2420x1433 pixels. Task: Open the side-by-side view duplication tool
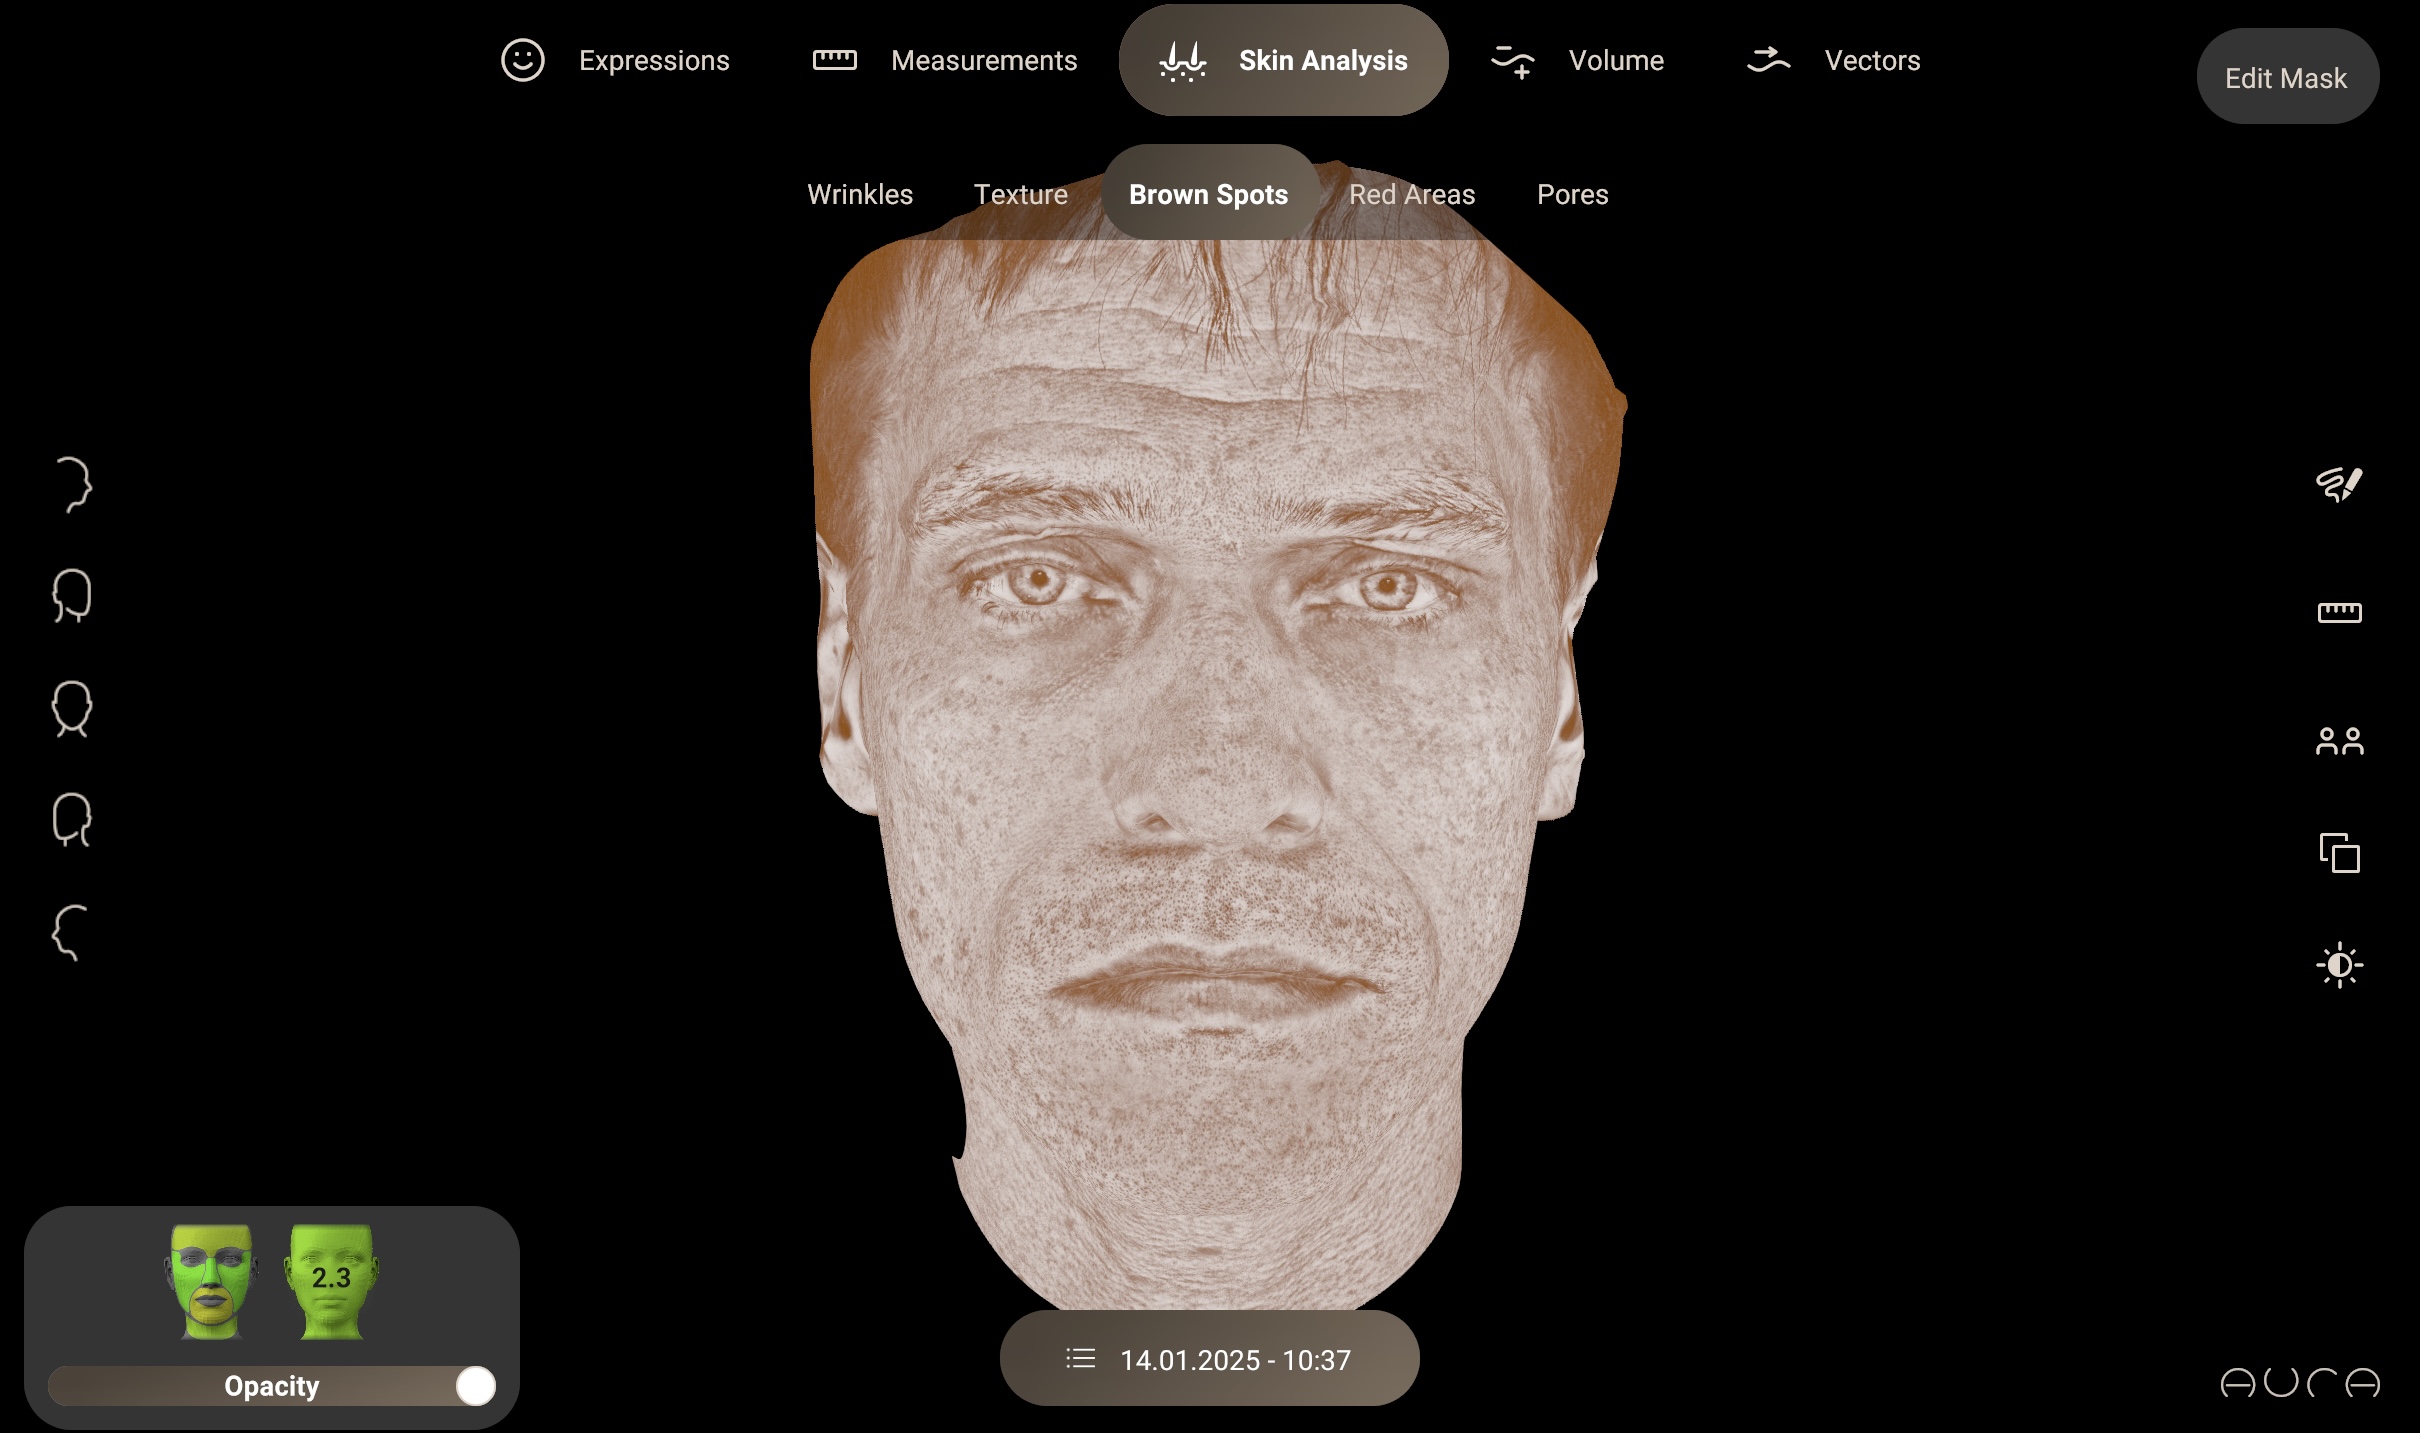pyautogui.click(x=2339, y=853)
